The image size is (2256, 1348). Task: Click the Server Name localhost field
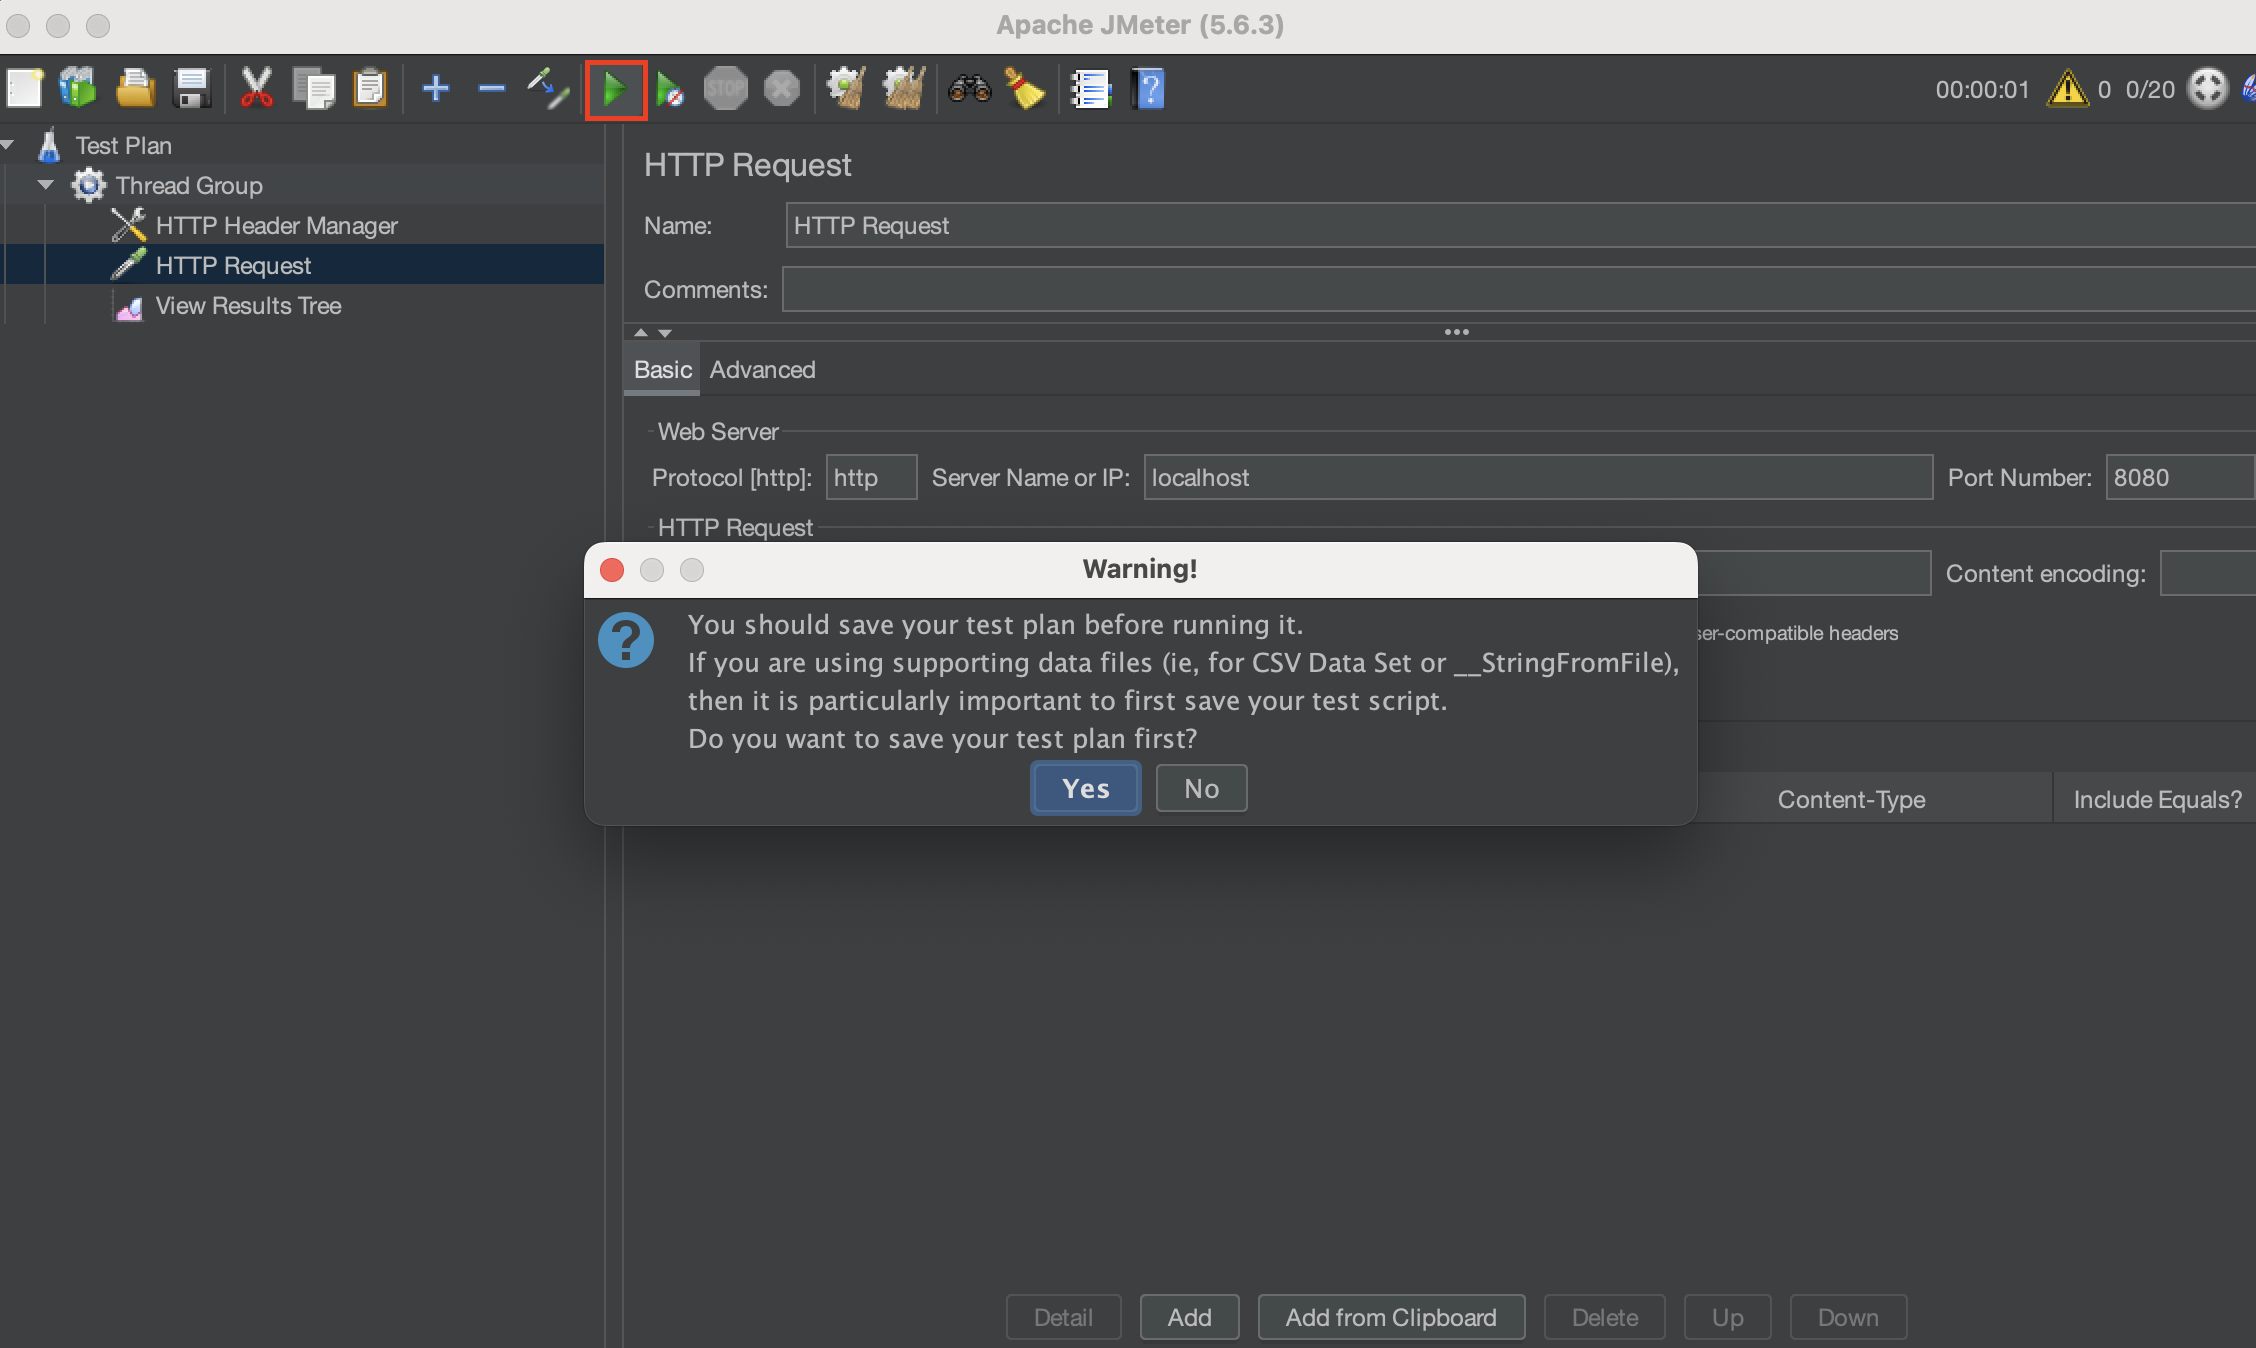(x=1537, y=478)
